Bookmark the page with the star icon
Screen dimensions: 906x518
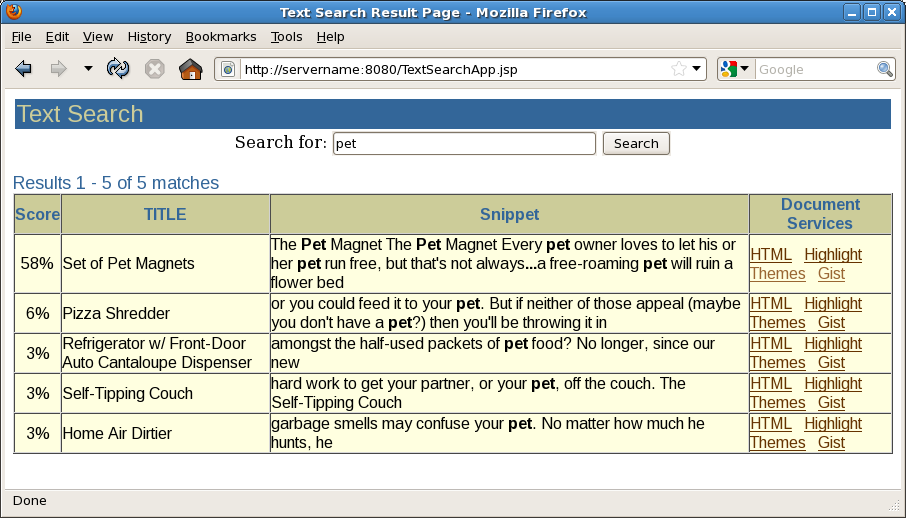[679, 69]
